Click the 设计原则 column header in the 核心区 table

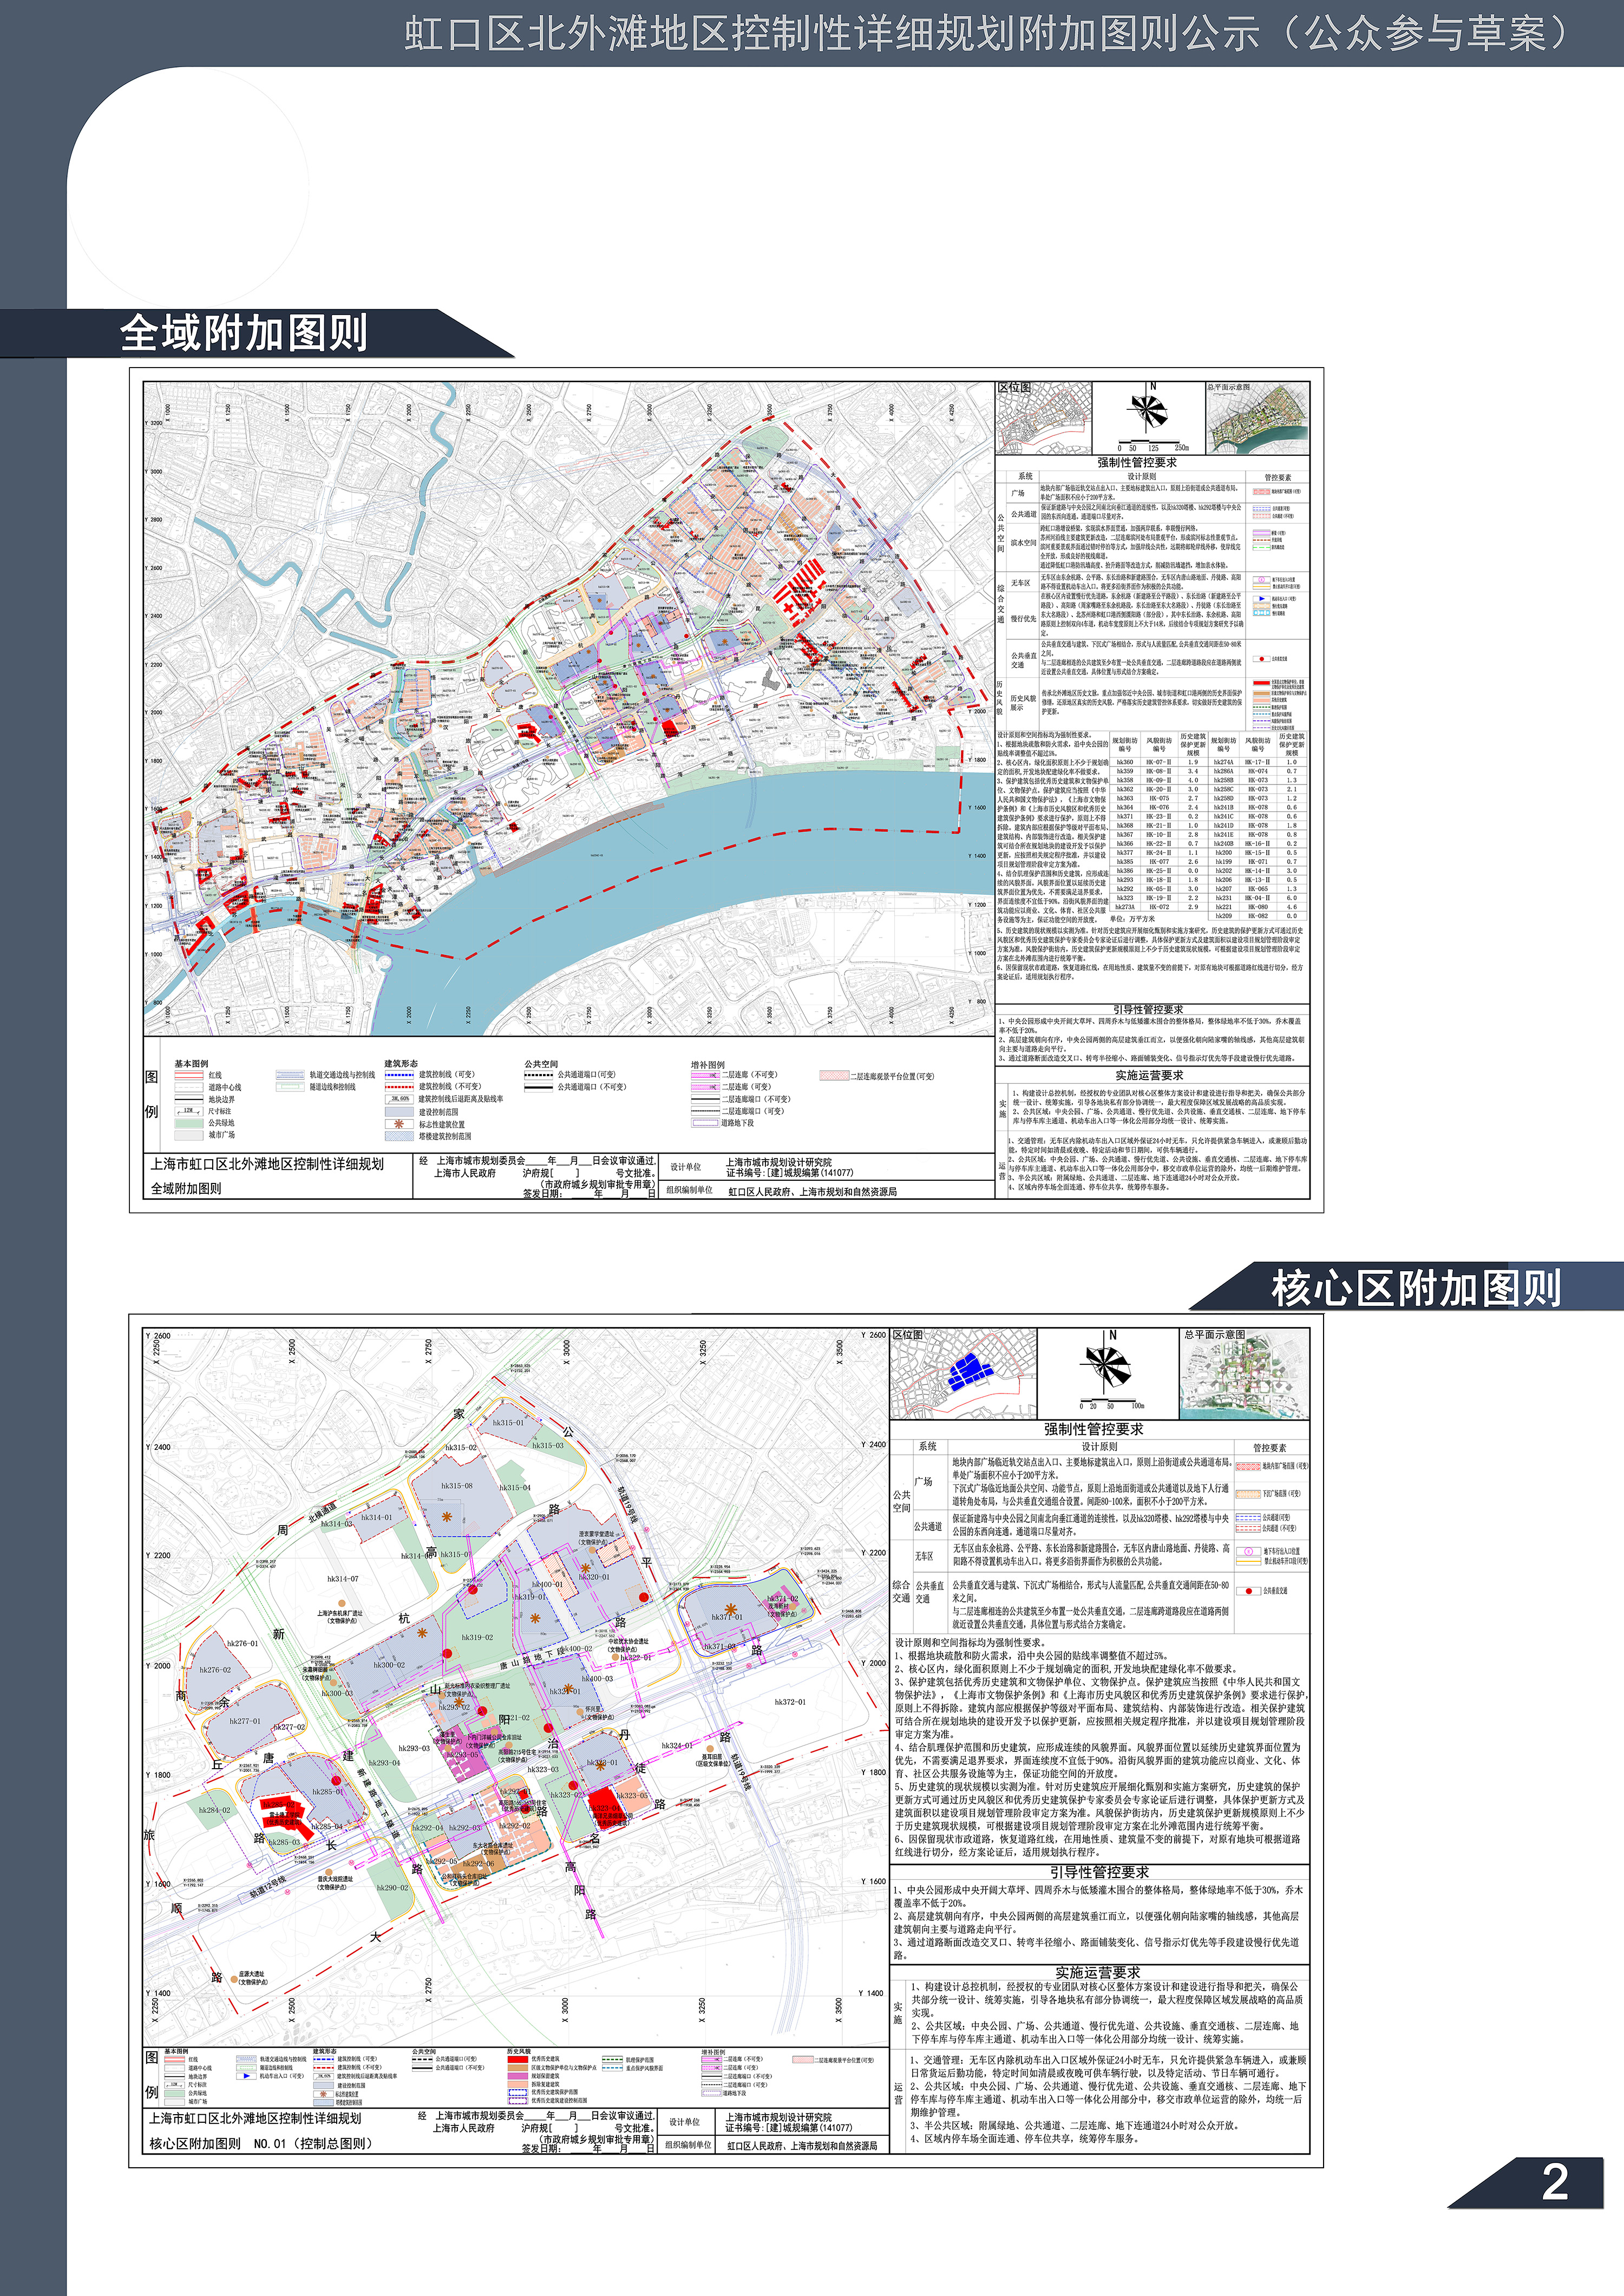coord(1099,1447)
